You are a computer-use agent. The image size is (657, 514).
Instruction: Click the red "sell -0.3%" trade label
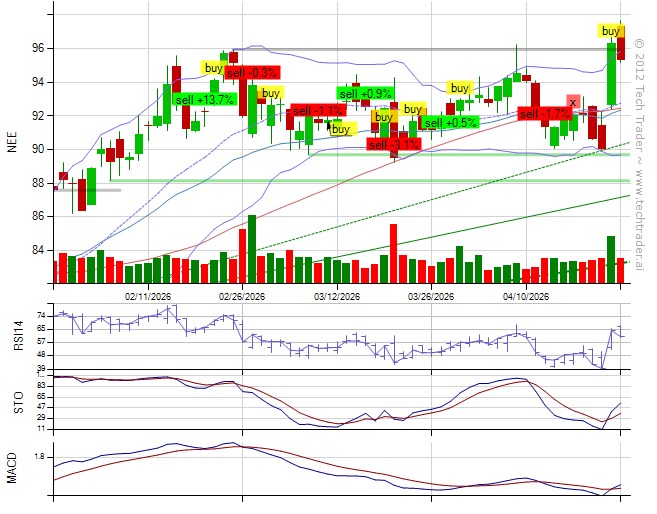pos(253,73)
